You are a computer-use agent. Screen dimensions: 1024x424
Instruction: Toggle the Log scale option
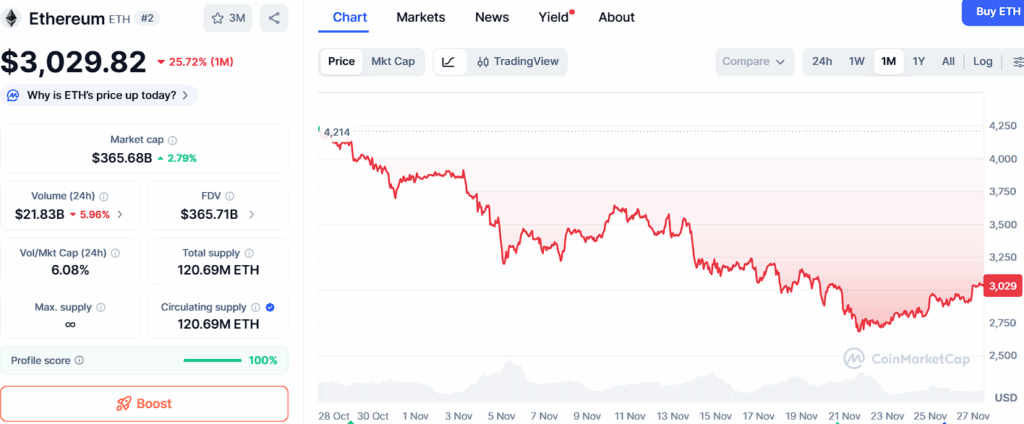[982, 61]
